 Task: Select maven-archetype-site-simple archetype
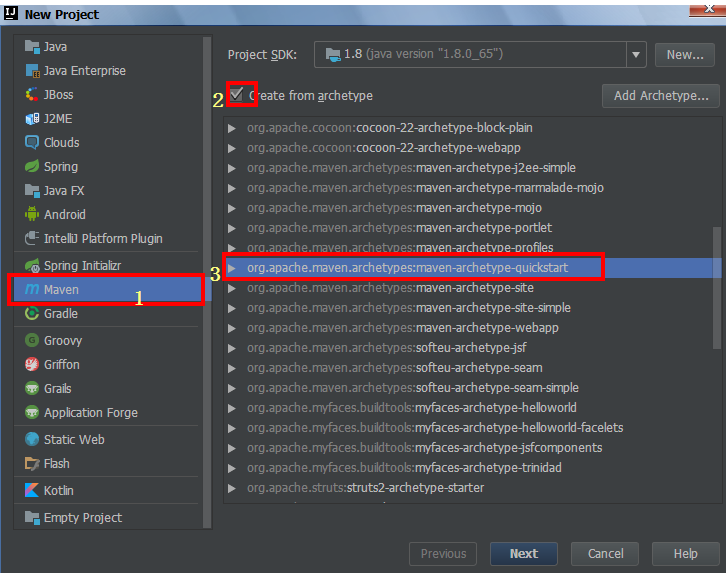click(472, 308)
